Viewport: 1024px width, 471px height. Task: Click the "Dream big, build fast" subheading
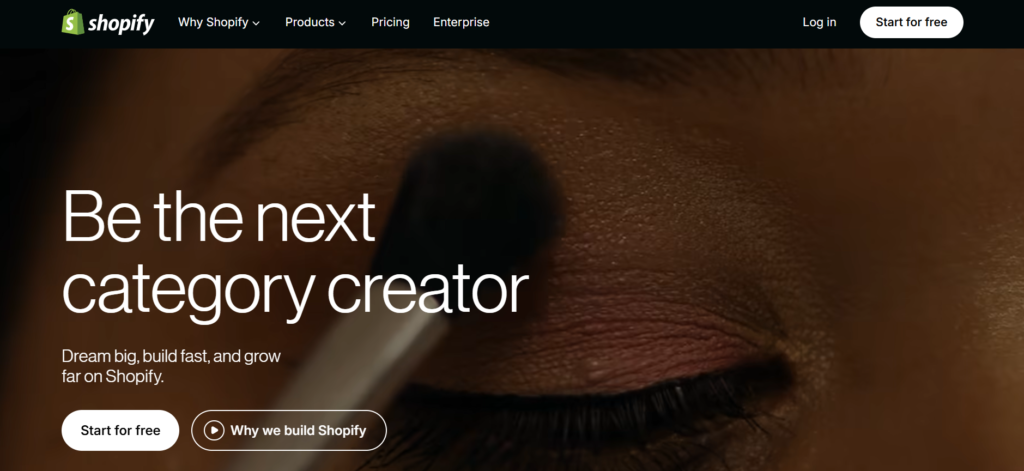pyautogui.click(x=171, y=366)
